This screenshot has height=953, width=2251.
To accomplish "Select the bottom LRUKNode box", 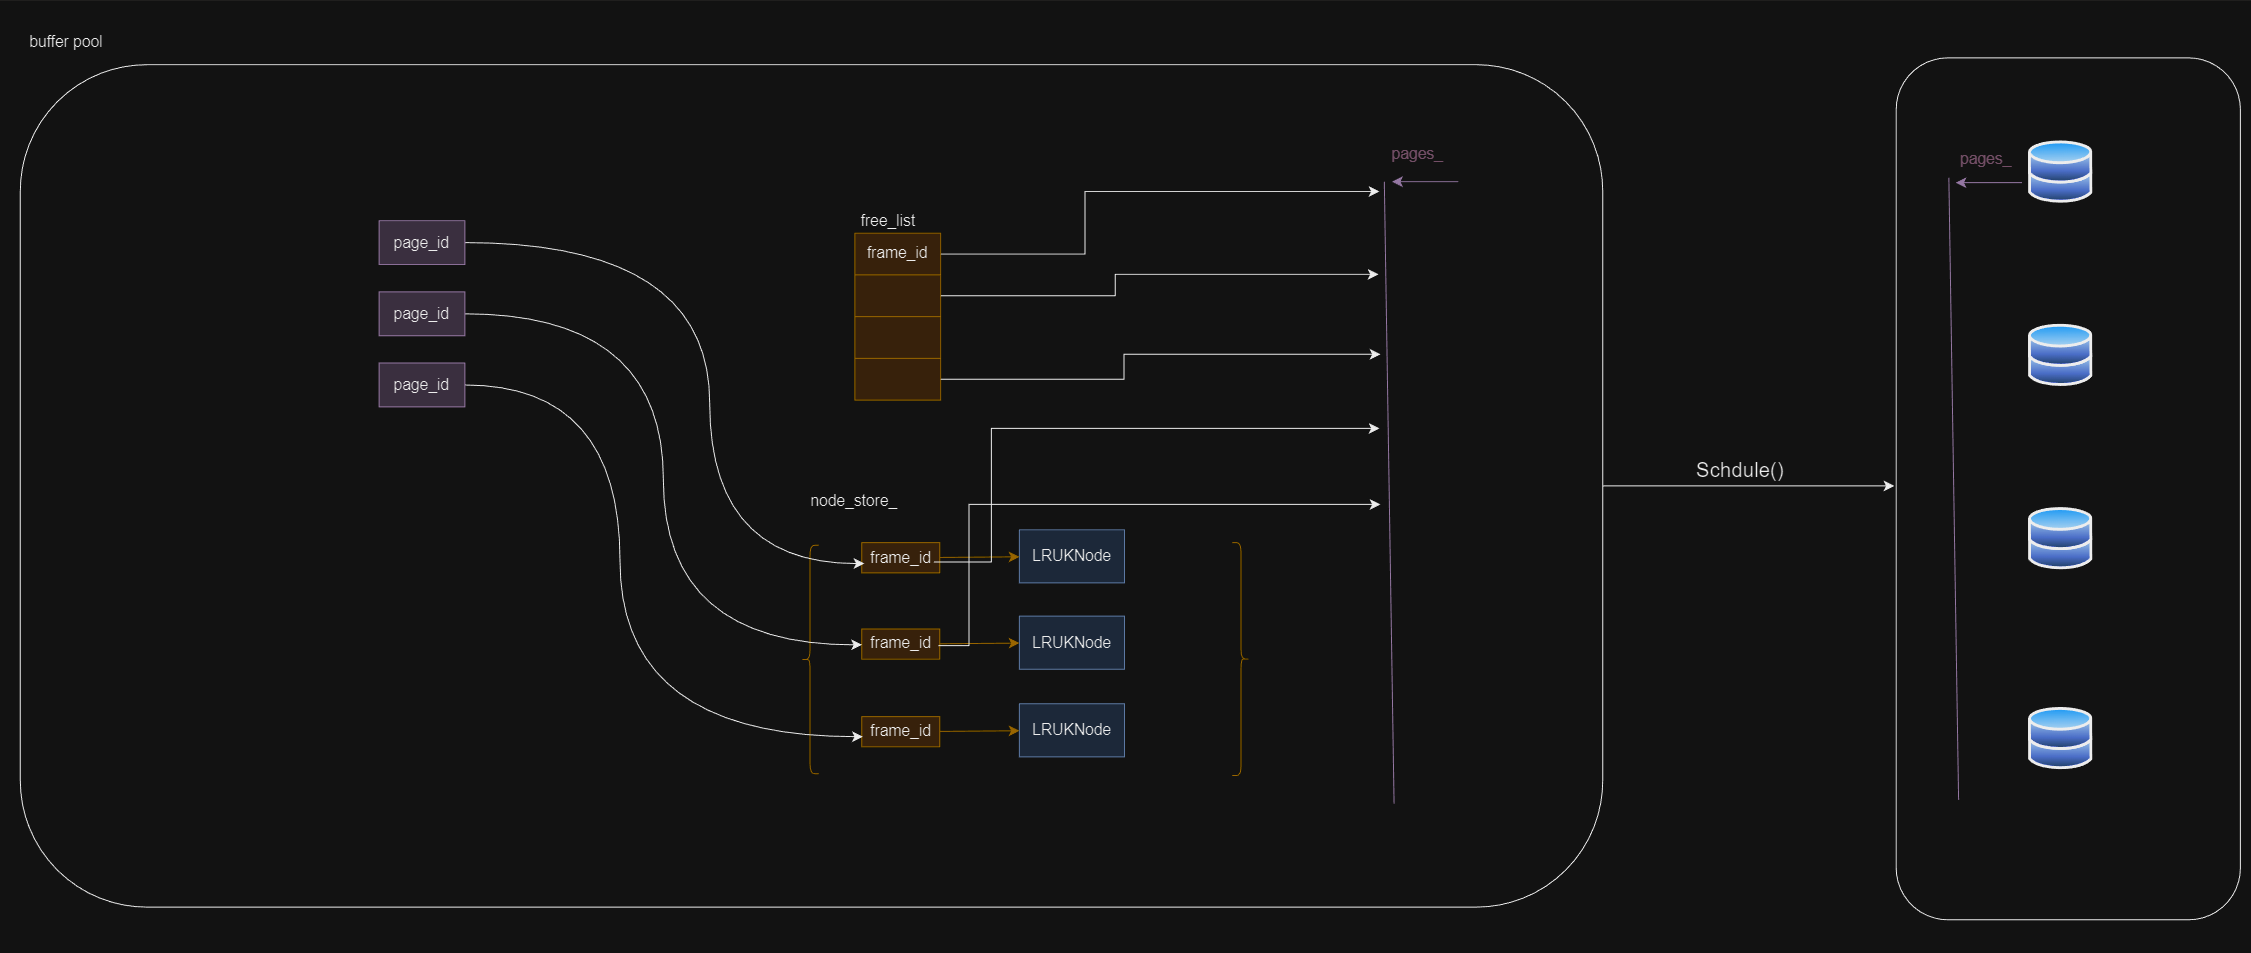I will pyautogui.click(x=1071, y=730).
